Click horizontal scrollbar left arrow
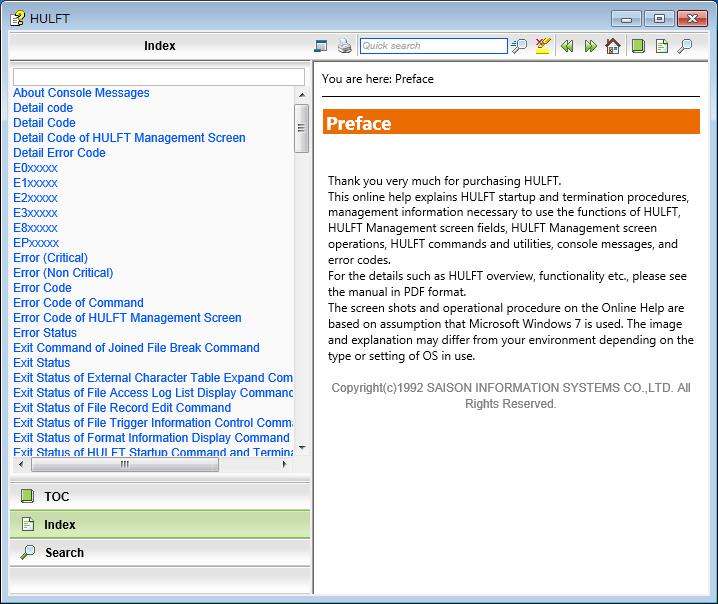718x604 pixels. (x=21, y=464)
